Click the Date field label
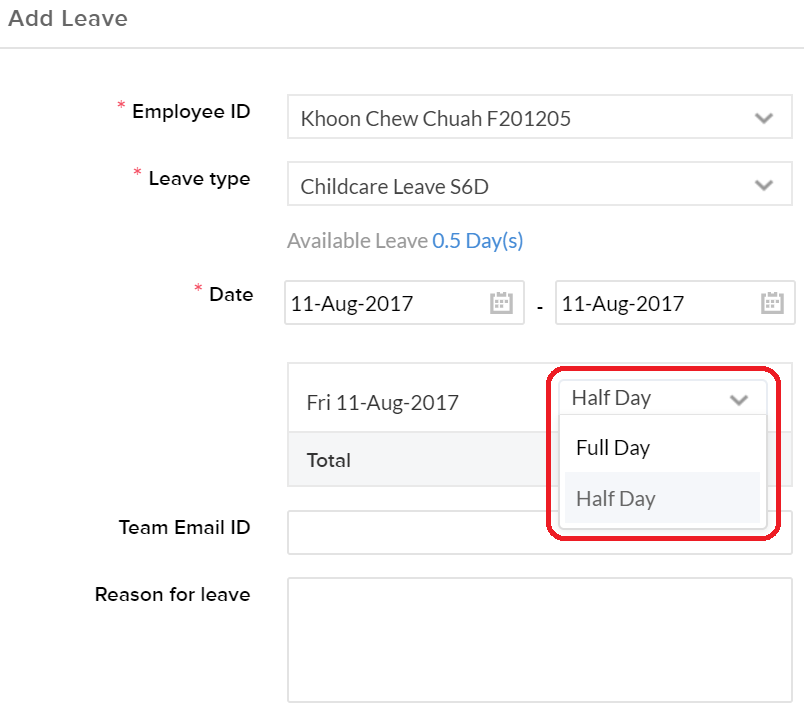The image size is (804, 714). (x=231, y=294)
